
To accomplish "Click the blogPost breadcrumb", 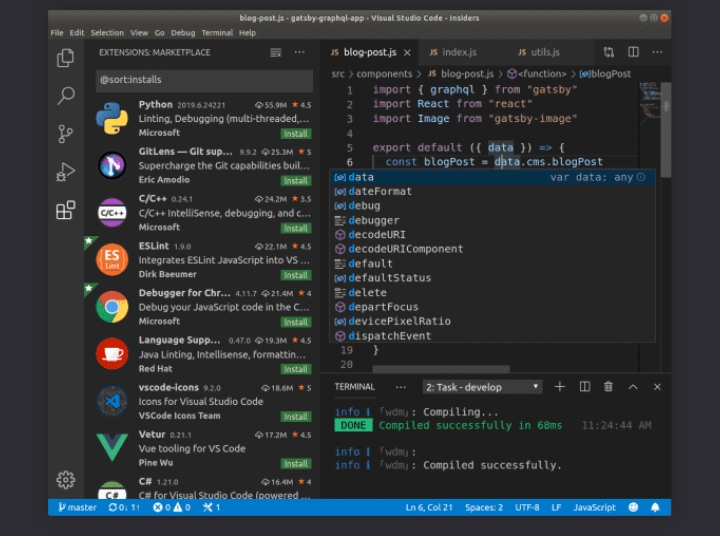I will click(605, 74).
